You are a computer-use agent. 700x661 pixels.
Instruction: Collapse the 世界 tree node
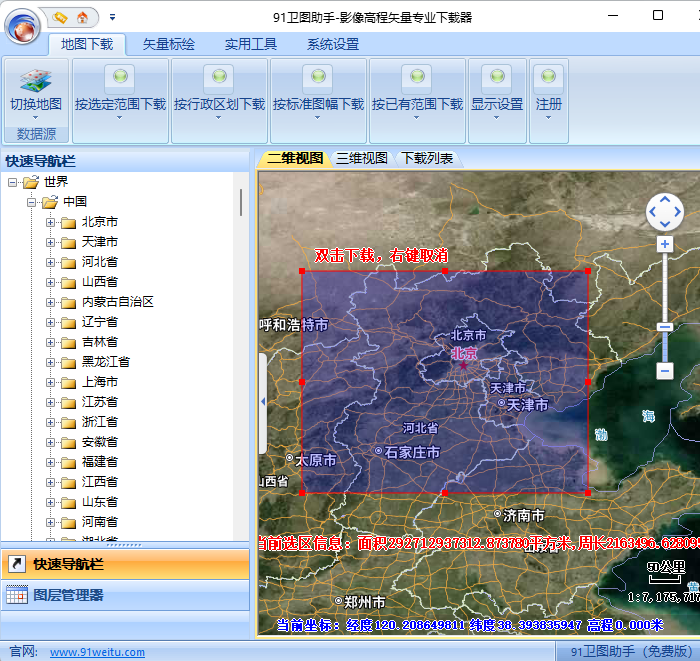pos(12,182)
